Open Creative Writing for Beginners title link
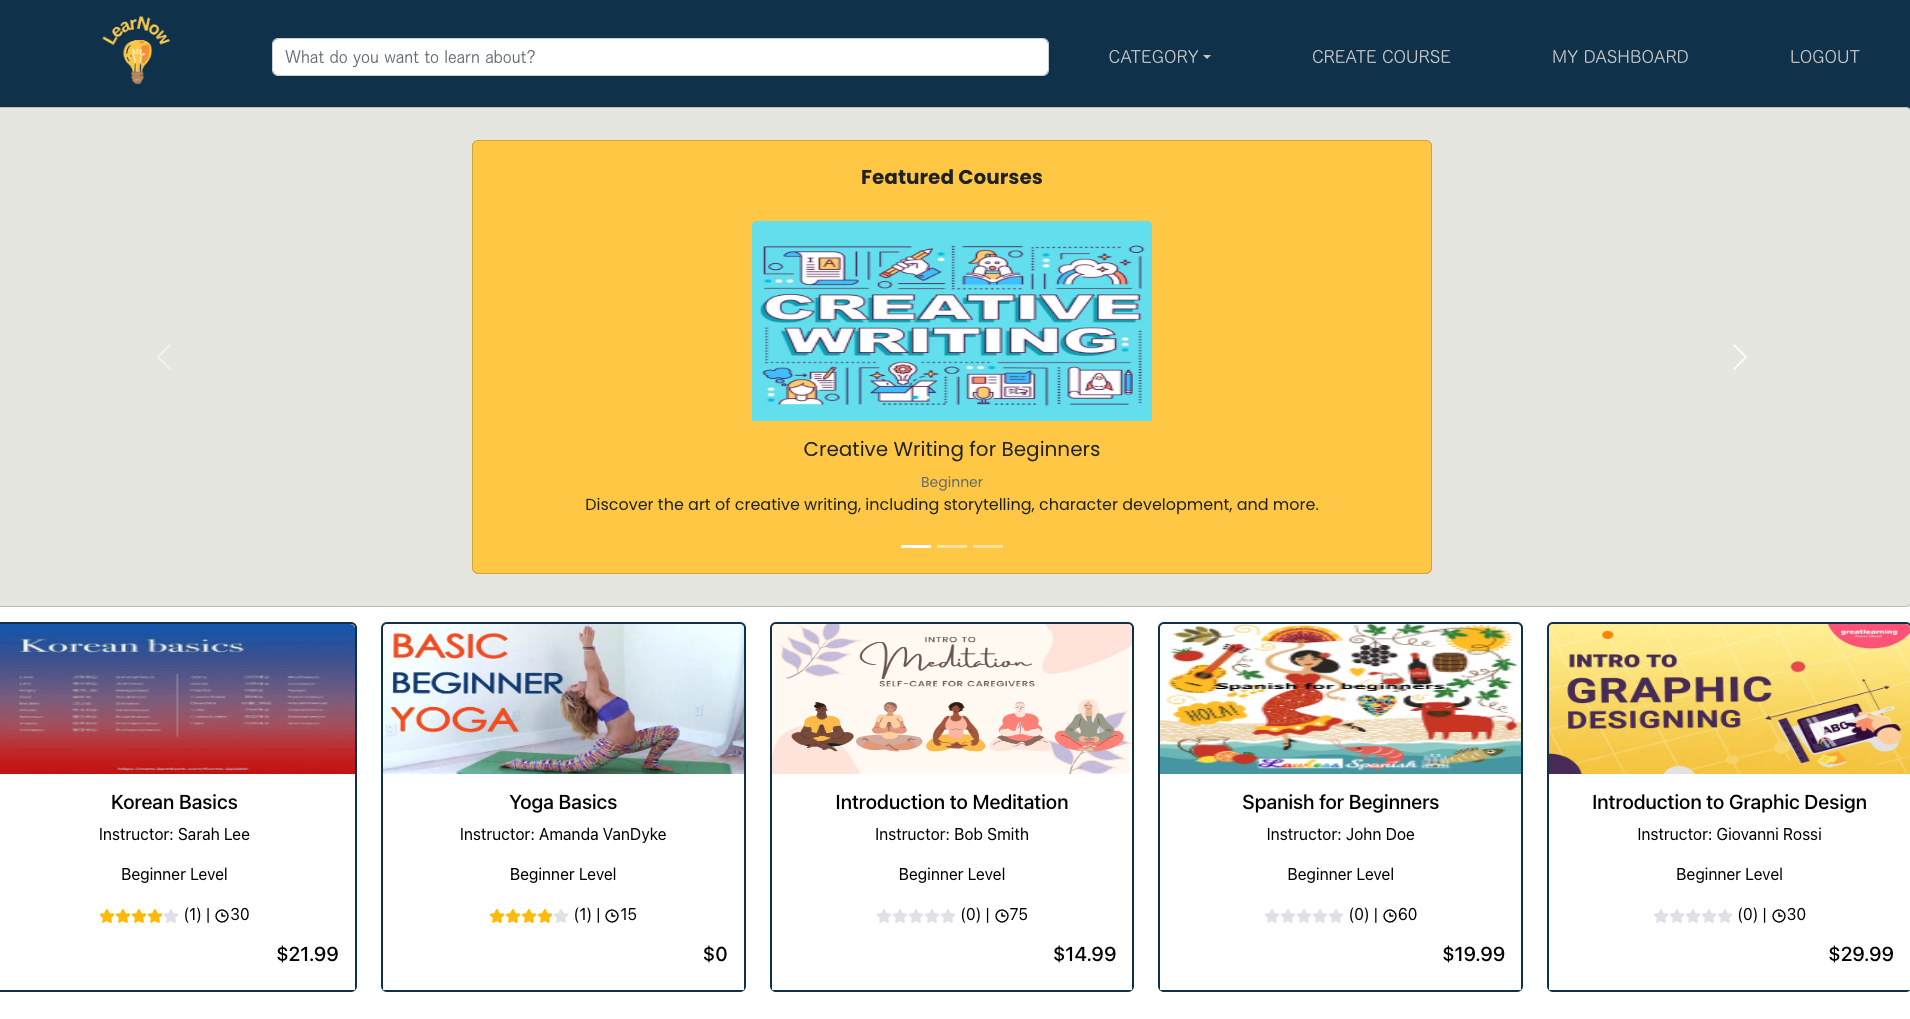Viewport: 1910px width, 1019px height. pyautogui.click(x=951, y=449)
